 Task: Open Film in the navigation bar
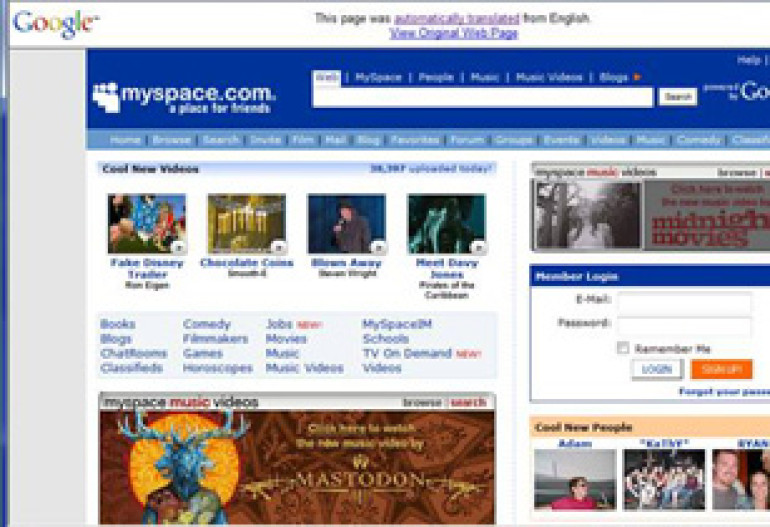click(x=303, y=140)
